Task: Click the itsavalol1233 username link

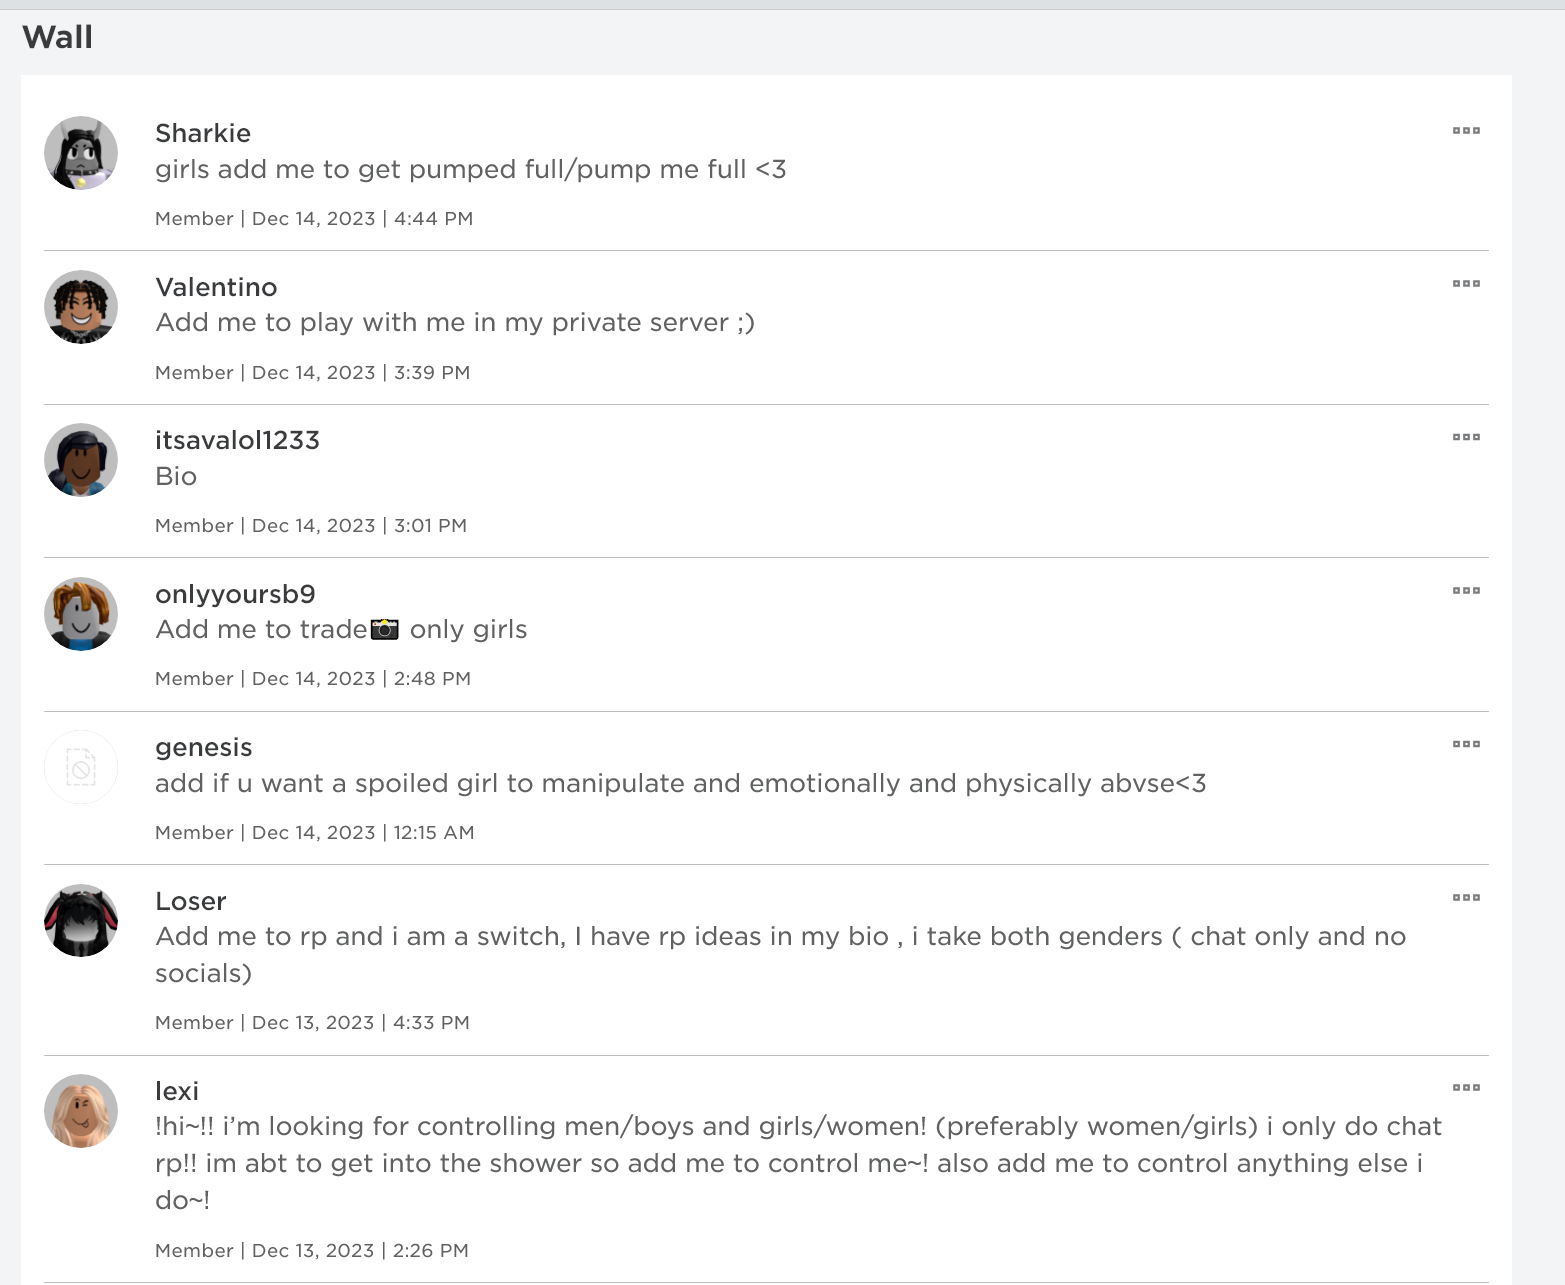Action: [237, 440]
